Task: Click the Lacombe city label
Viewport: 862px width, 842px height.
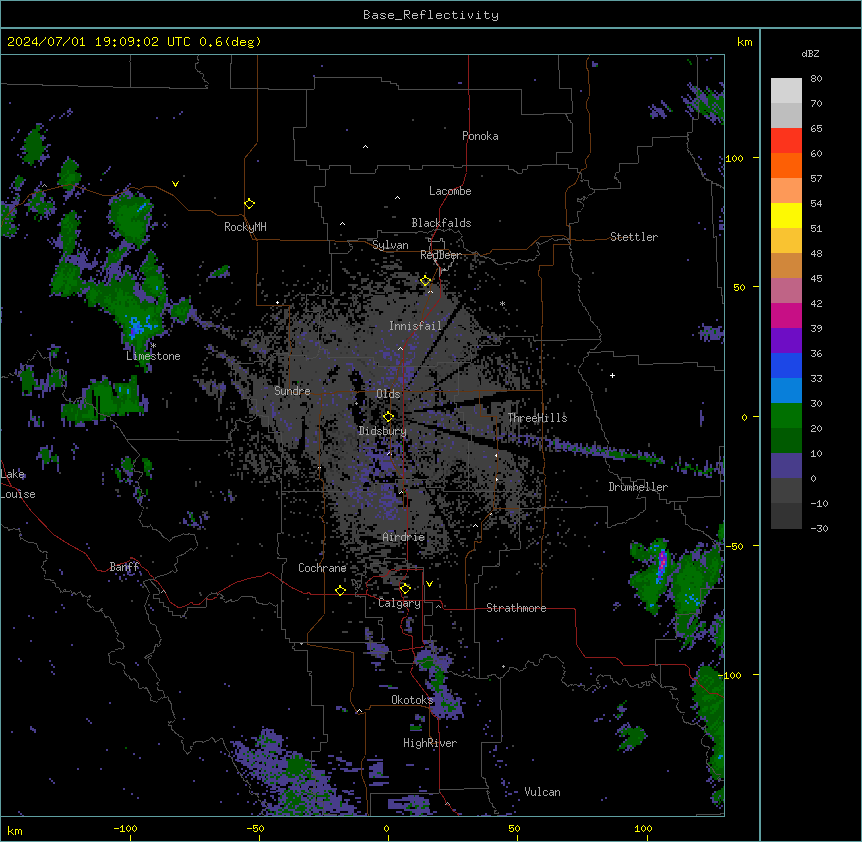Action: [x=450, y=191]
